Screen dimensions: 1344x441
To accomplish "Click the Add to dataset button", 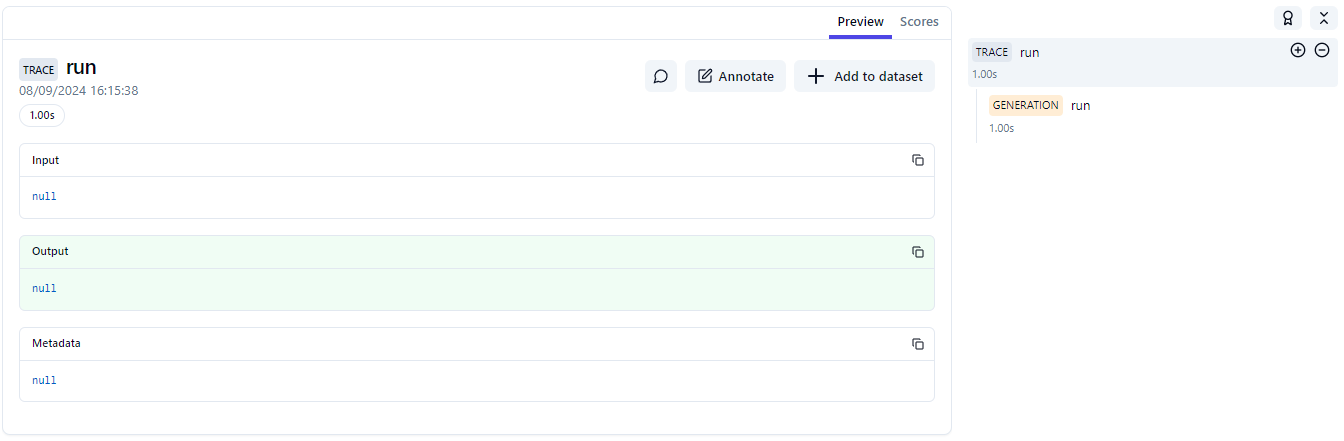I will click(x=864, y=76).
